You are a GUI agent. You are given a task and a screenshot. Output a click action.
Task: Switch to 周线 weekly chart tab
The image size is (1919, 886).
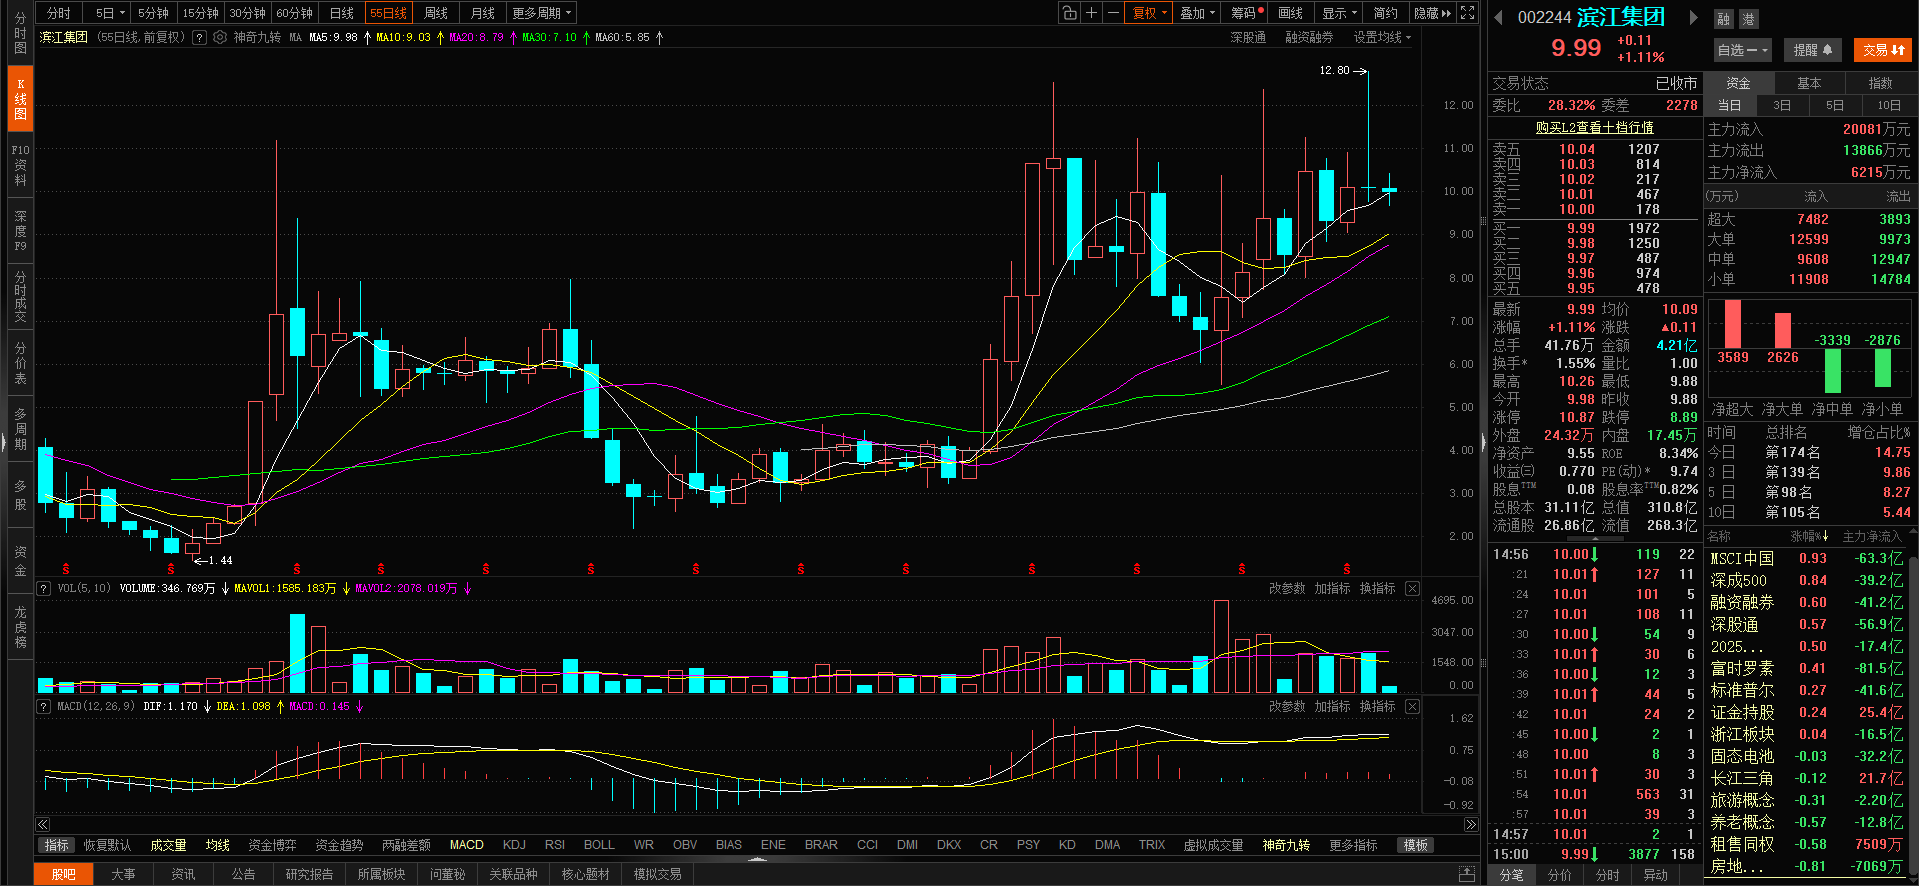tap(436, 13)
